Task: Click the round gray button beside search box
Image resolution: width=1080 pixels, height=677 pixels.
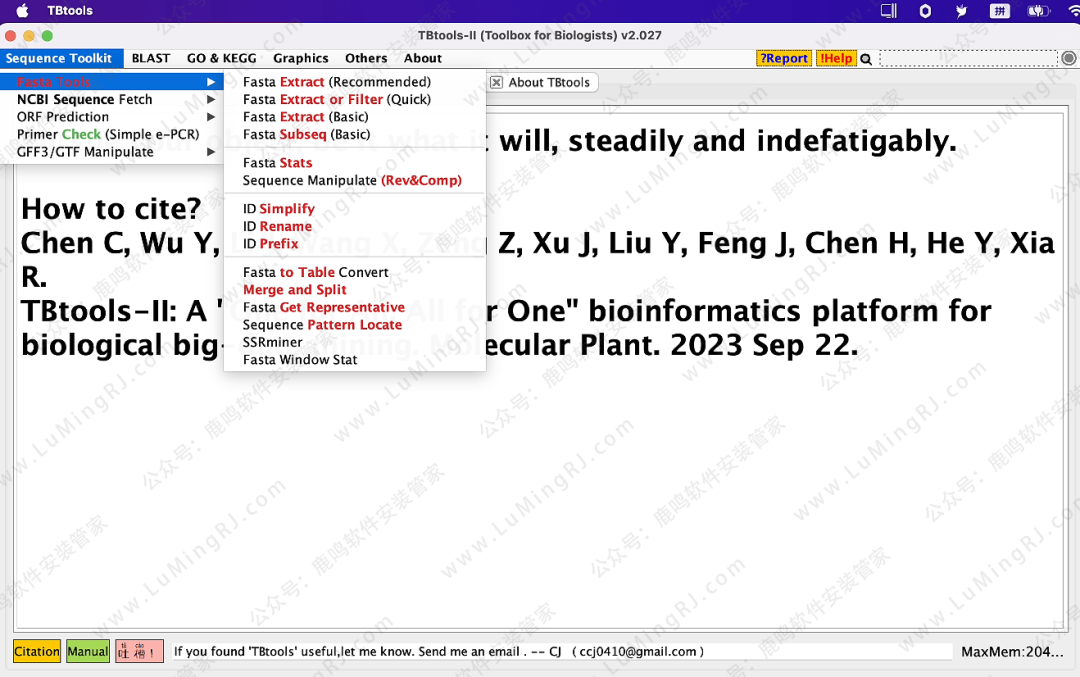Action: pos(1068,59)
